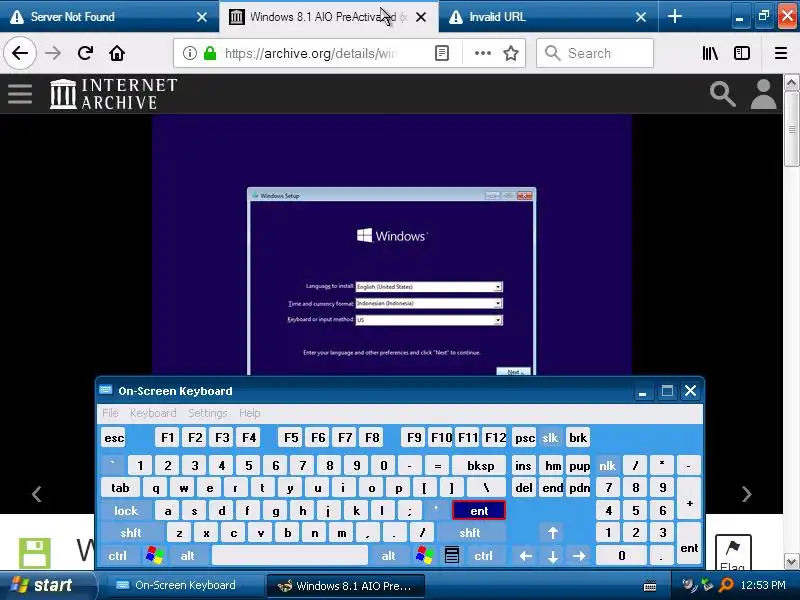Viewport: 800px width, 600px height.
Task: Open the Library bookshelf icon
Action: (x=710, y=53)
